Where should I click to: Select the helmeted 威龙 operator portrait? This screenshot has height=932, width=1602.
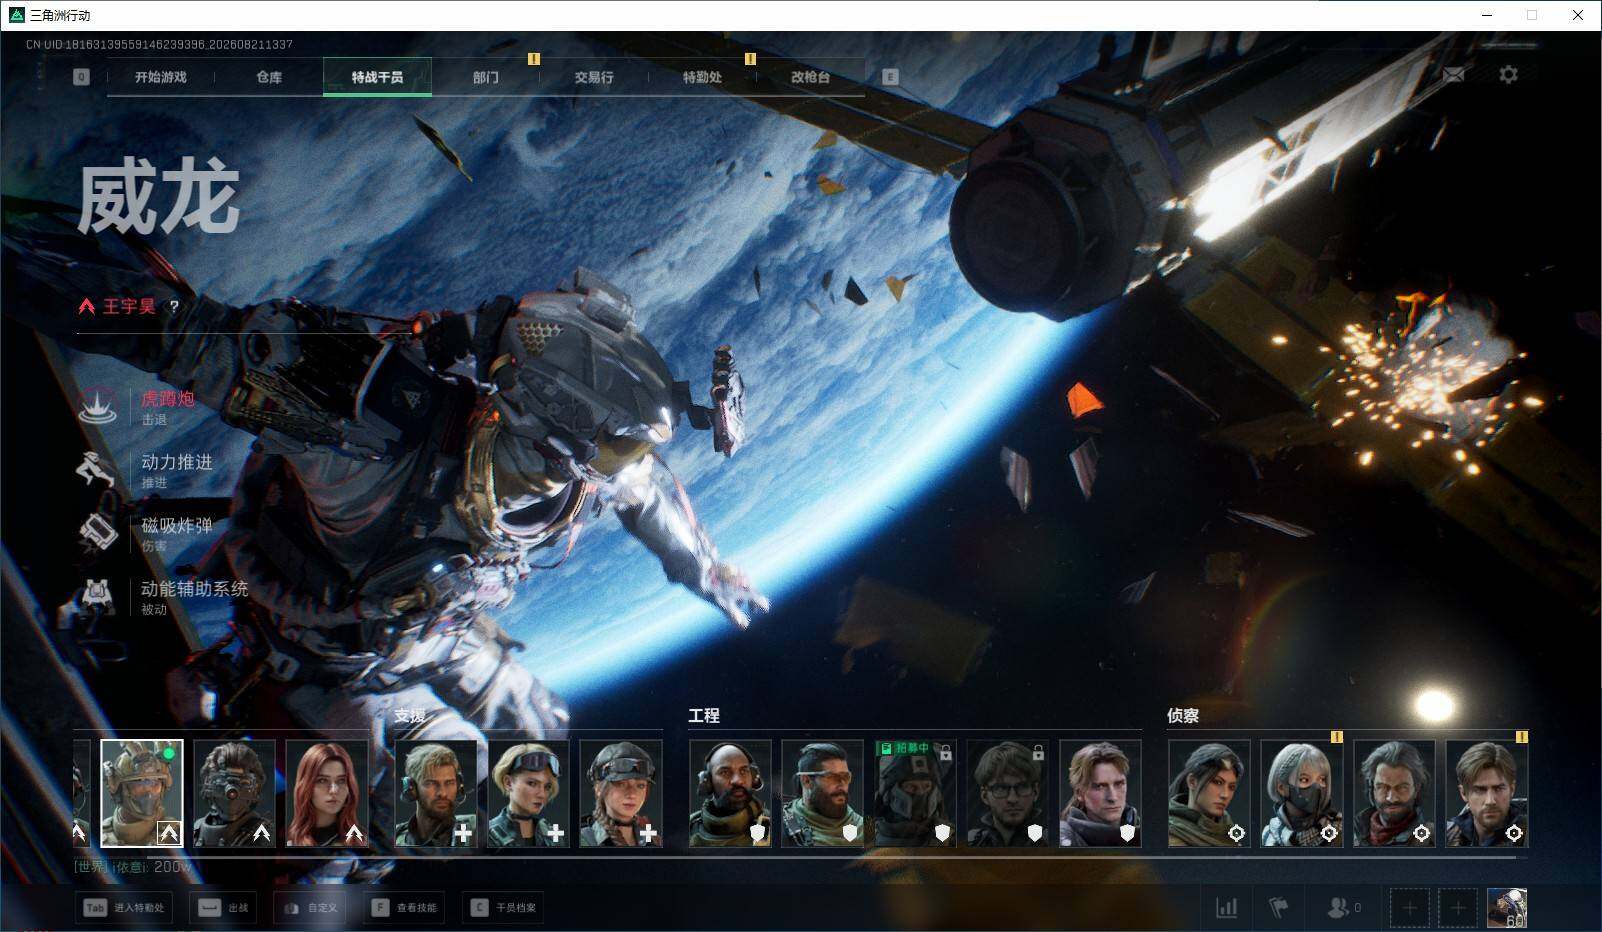tap(142, 793)
